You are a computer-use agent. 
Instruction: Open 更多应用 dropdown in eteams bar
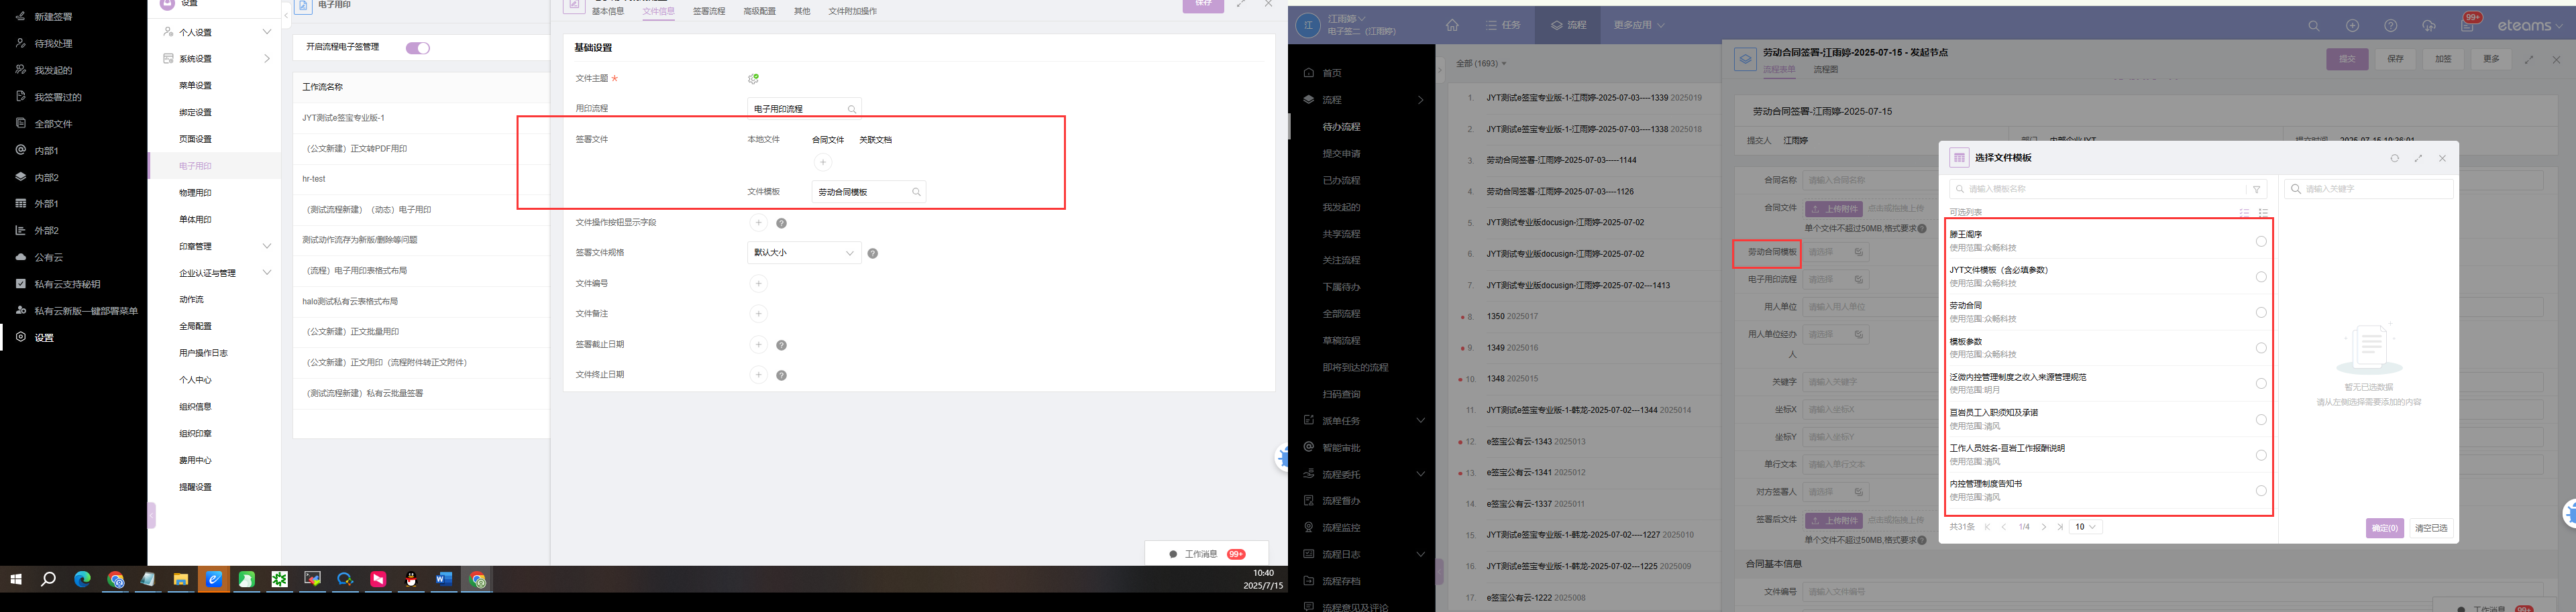tap(1639, 26)
